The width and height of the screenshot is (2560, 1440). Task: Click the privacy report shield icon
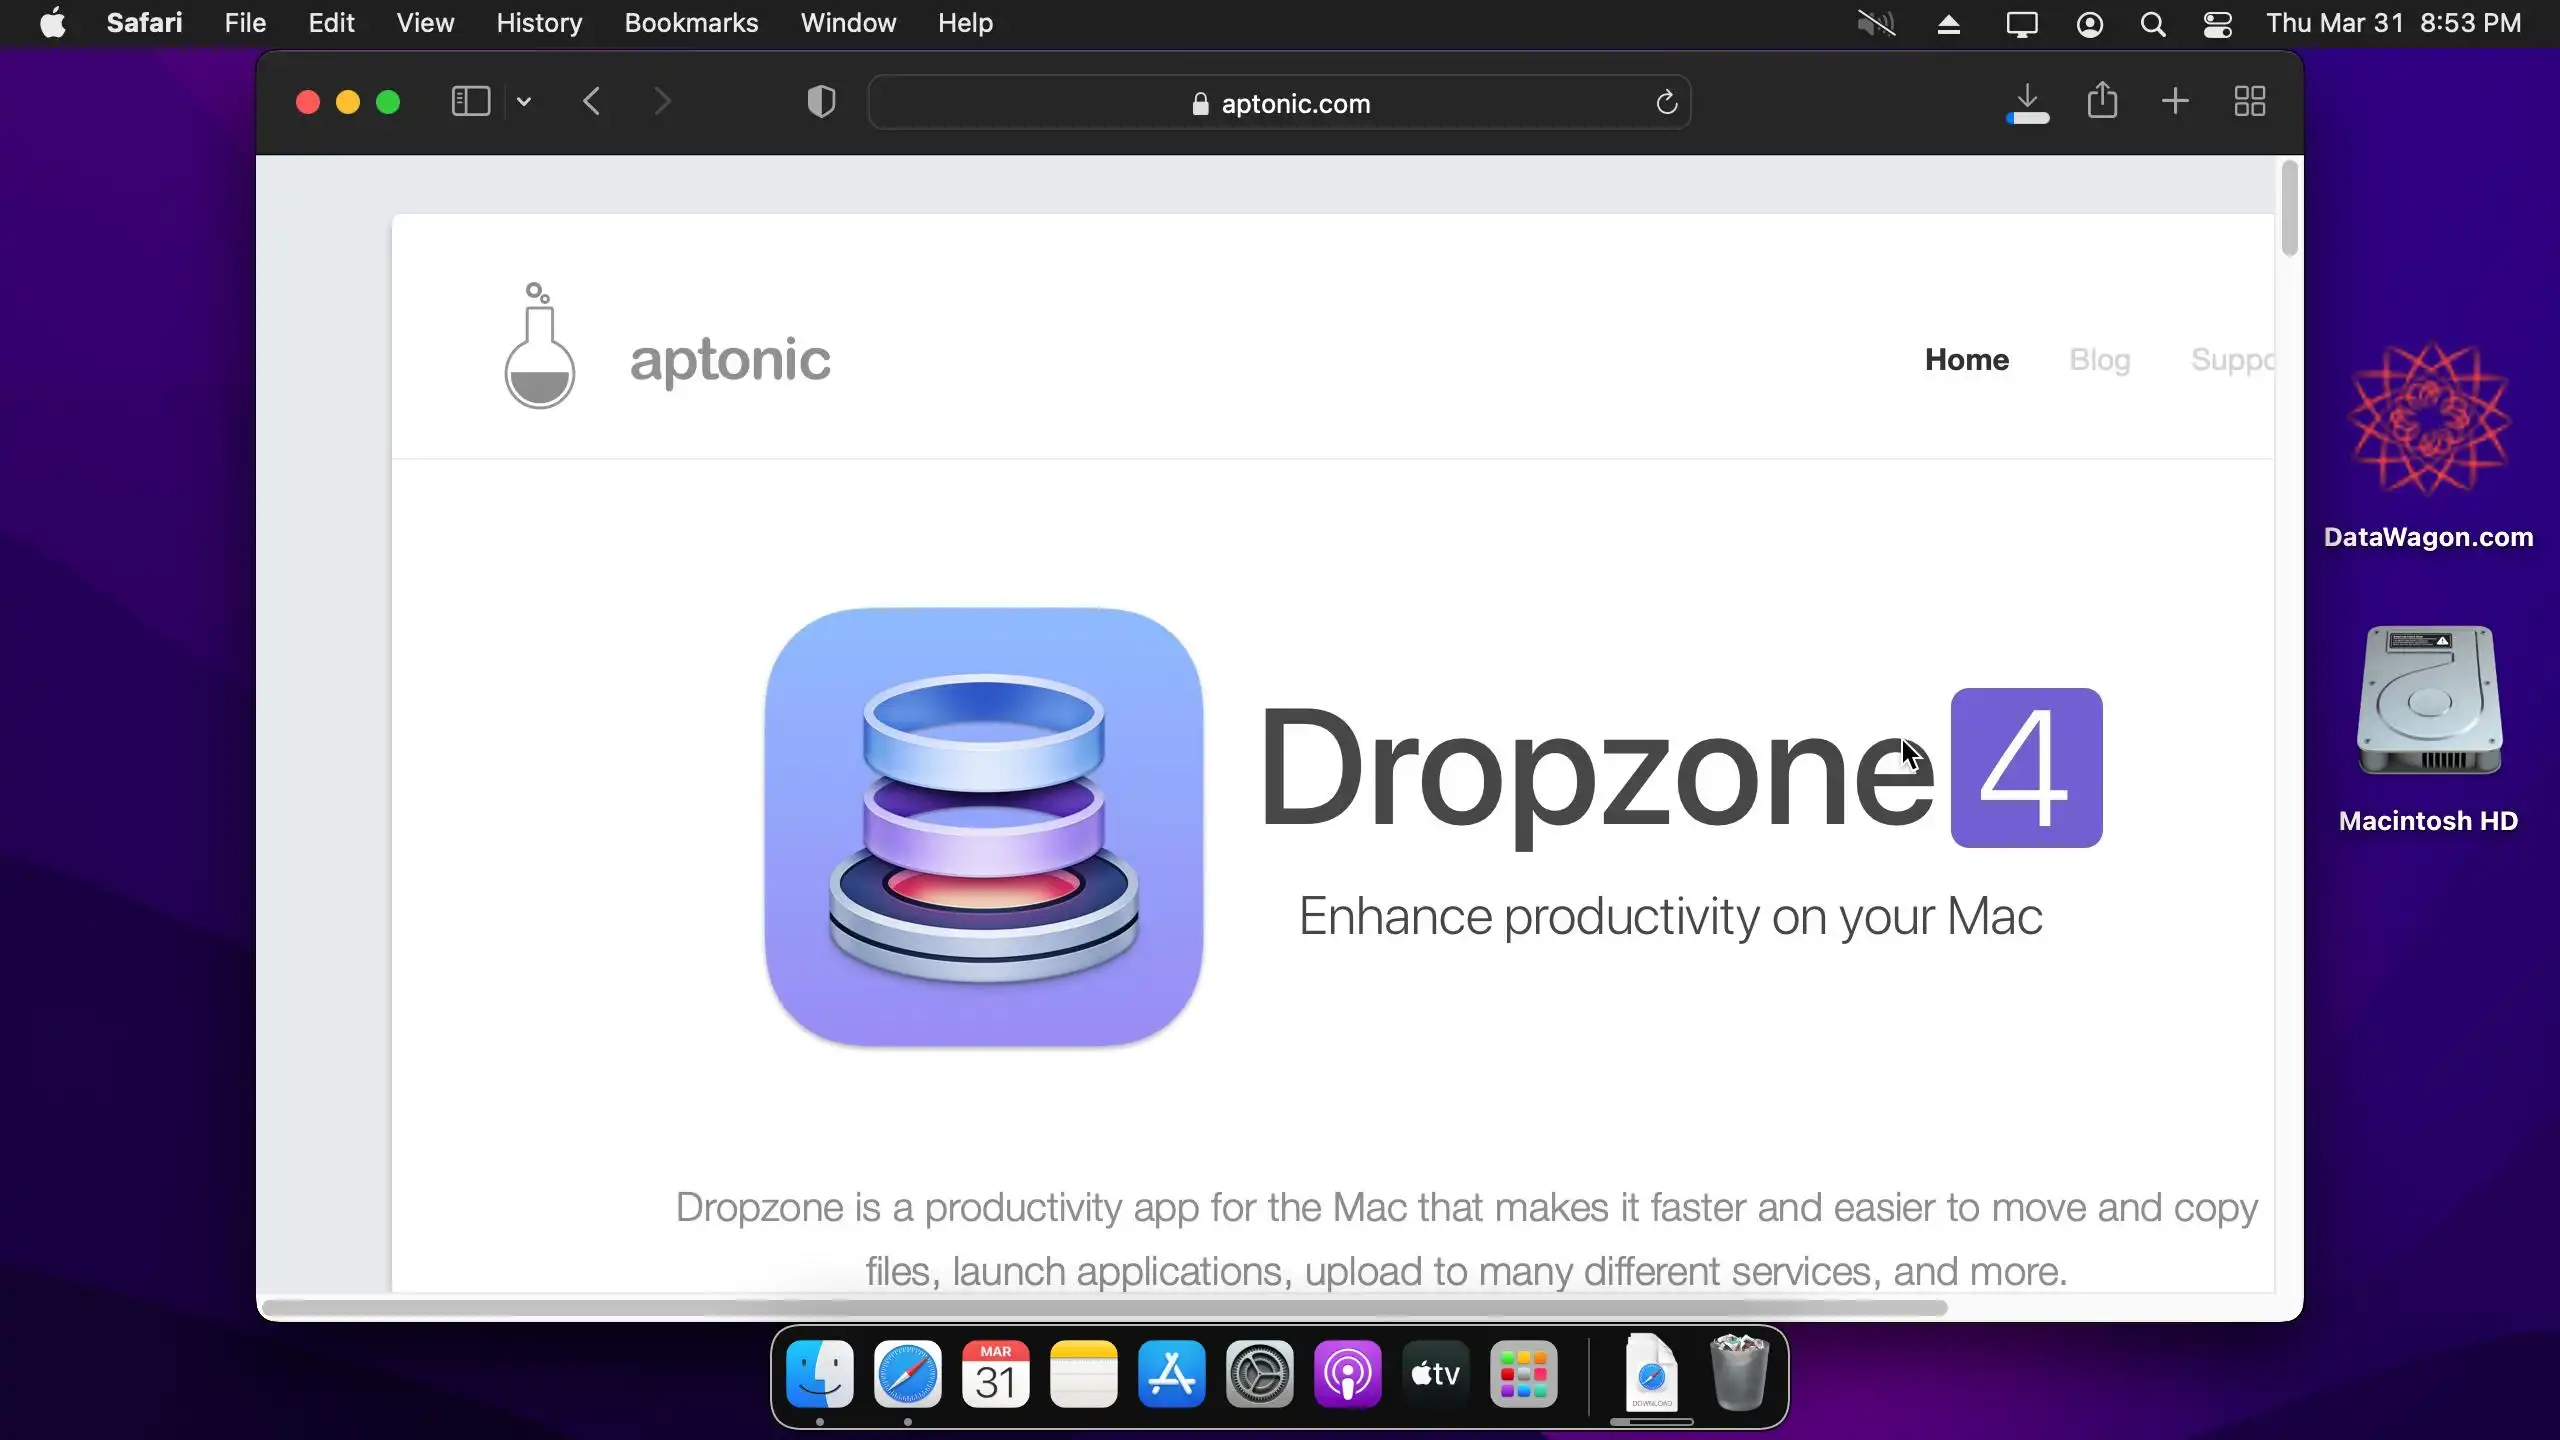tap(821, 101)
